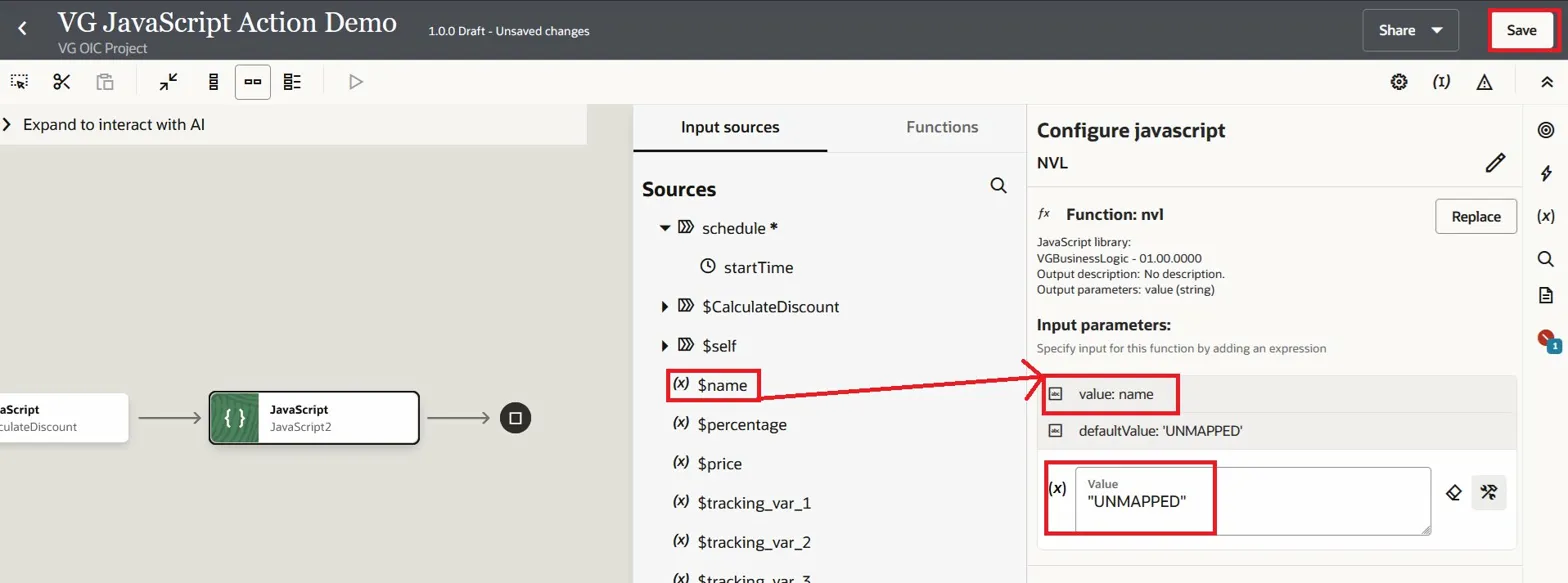1568x583 pixels.
Task: Open the settings gear icon
Action: tap(1399, 82)
